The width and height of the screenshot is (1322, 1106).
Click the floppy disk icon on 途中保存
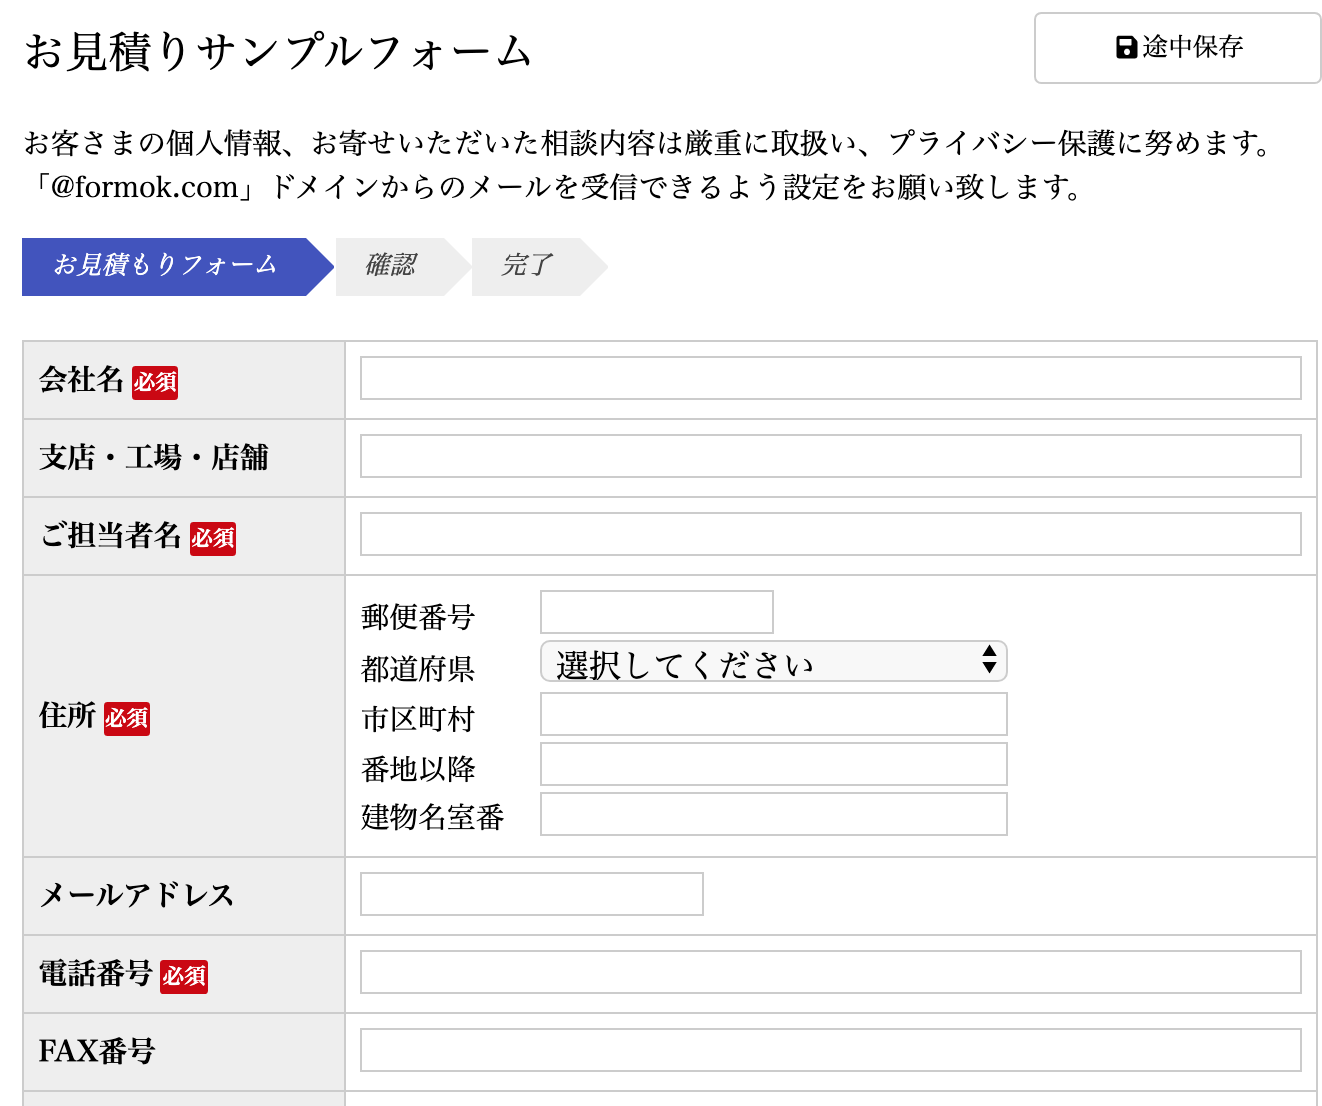(1126, 47)
